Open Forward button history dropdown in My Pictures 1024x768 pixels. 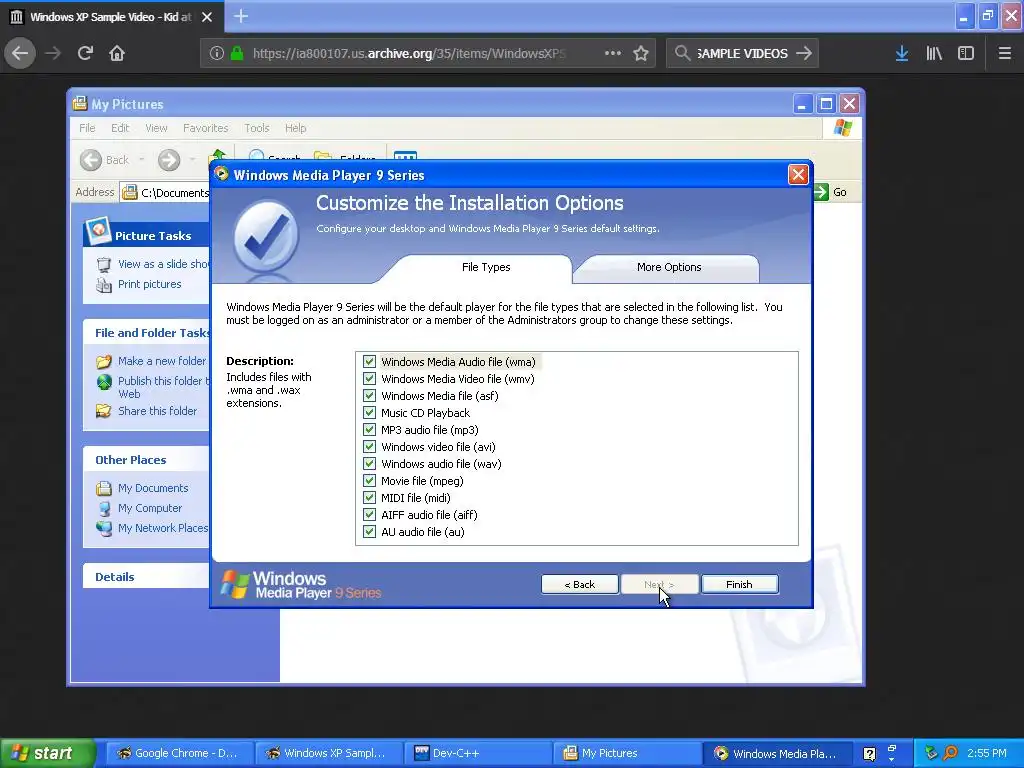[192, 160]
